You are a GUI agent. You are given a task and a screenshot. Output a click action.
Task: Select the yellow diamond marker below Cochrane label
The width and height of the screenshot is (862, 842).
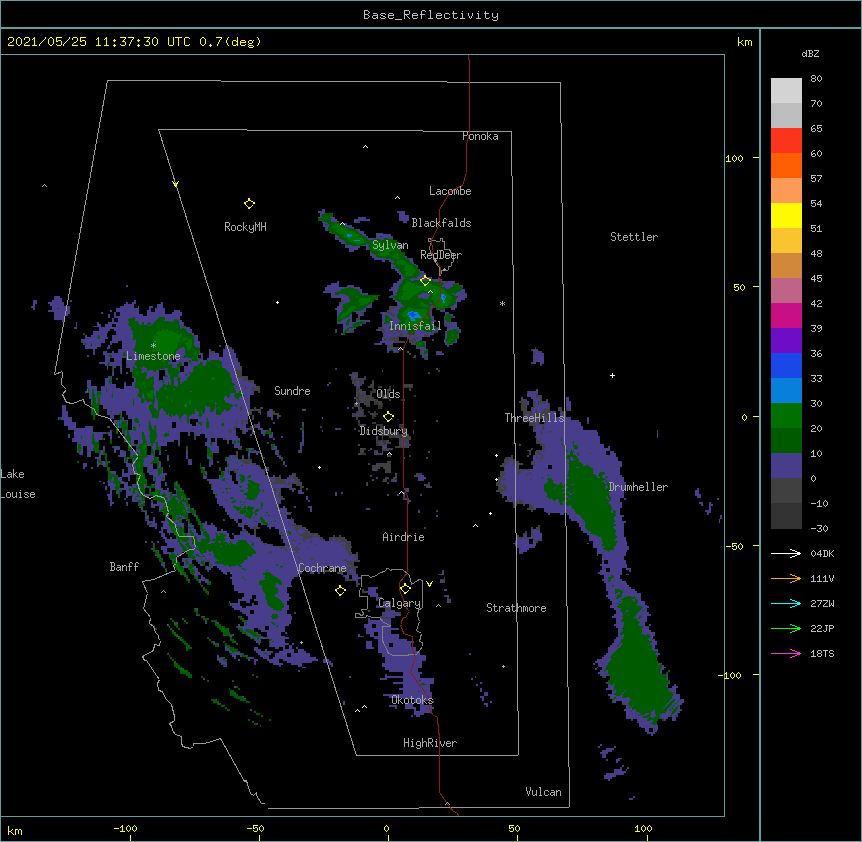point(340,590)
